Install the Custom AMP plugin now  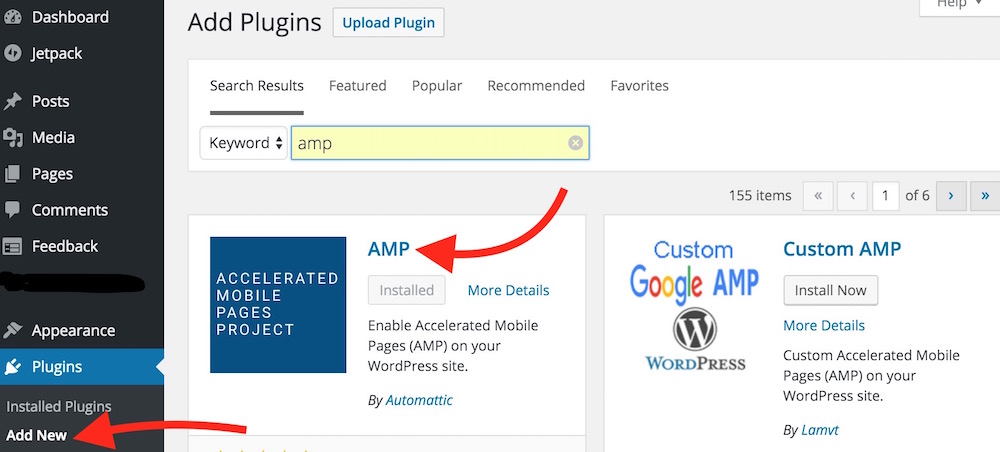[x=830, y=290]
